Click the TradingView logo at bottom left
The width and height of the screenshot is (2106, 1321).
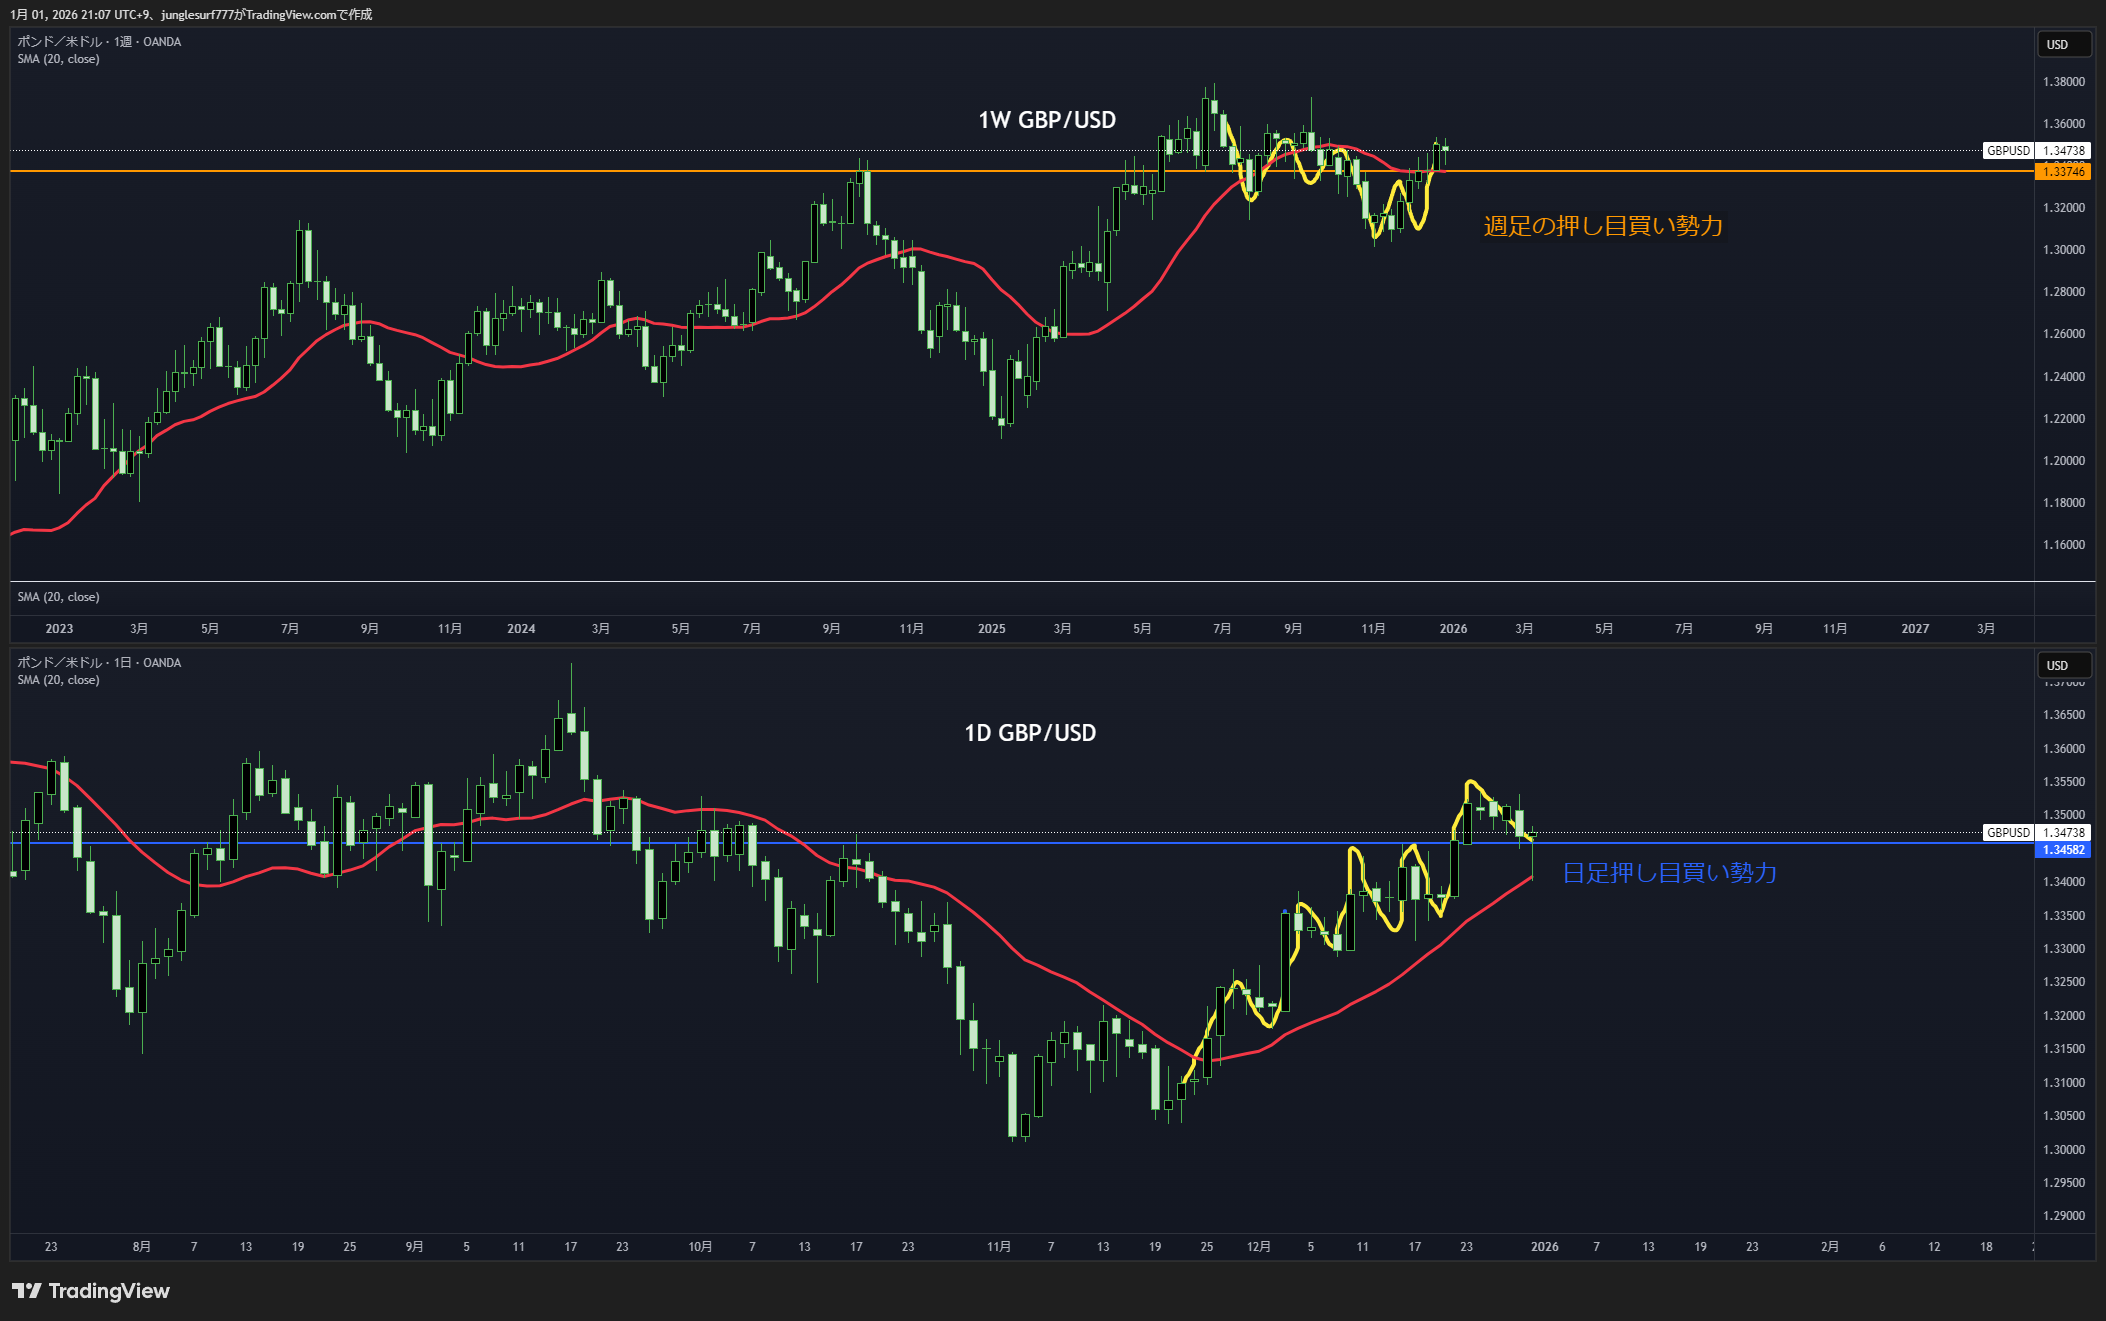(x=91, y=1291)
